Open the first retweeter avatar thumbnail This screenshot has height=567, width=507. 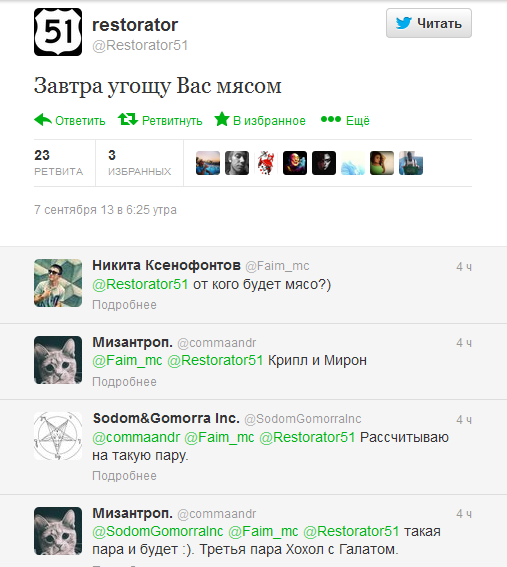(x=208, y=163)
